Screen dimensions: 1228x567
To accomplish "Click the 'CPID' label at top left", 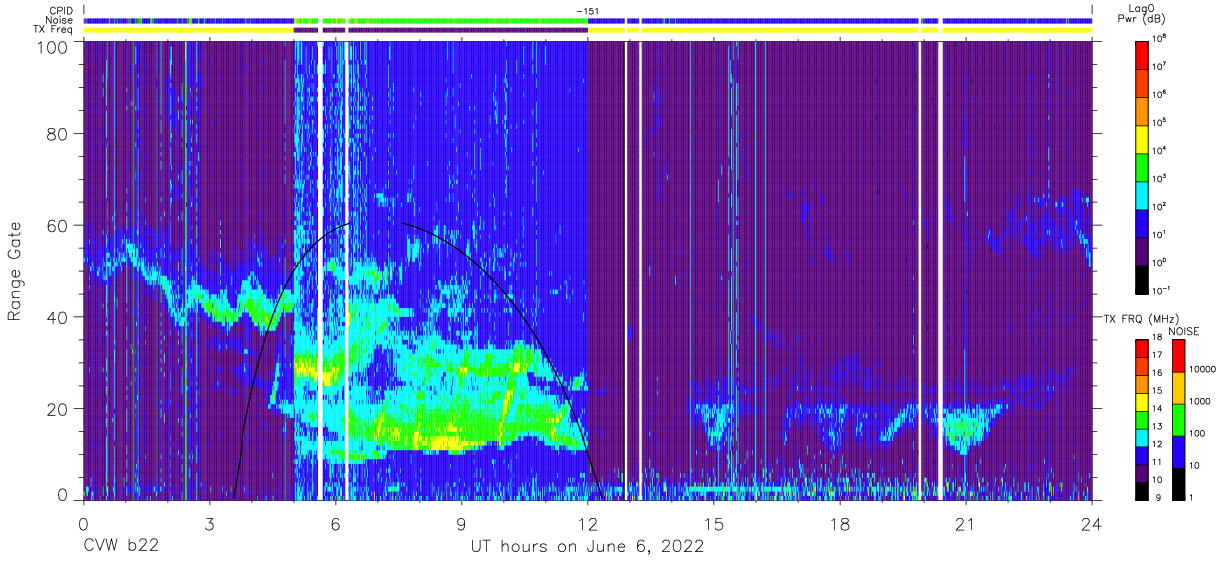I will [61, 10].
